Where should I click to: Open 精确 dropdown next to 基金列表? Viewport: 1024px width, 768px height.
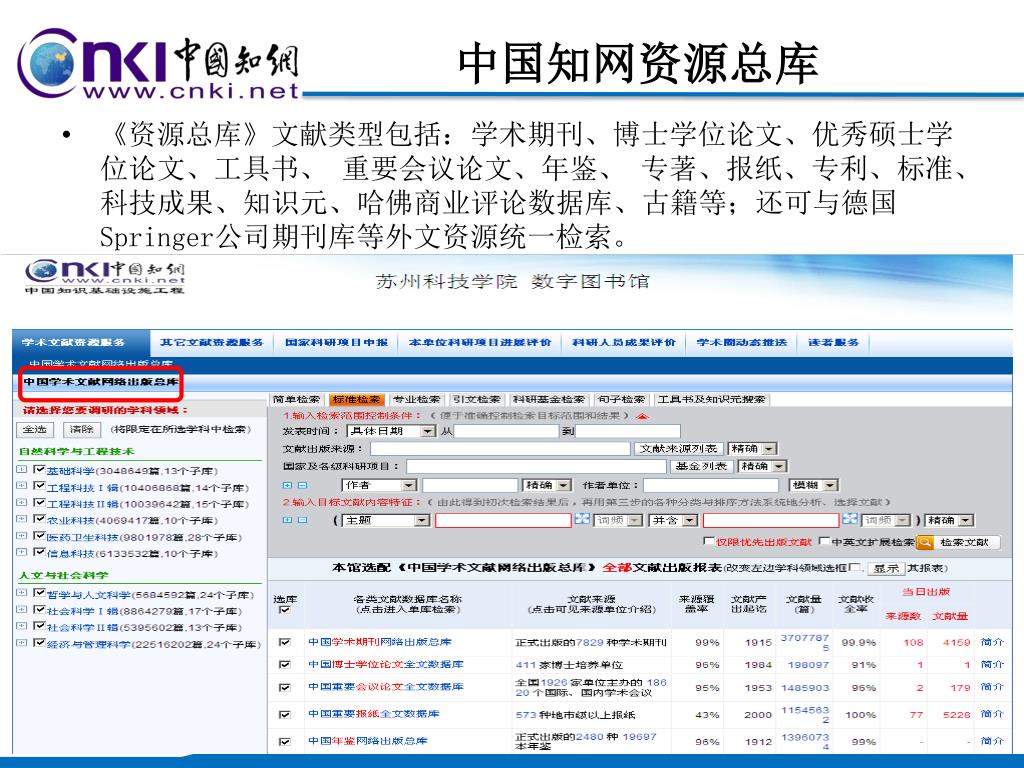(763, 466)
